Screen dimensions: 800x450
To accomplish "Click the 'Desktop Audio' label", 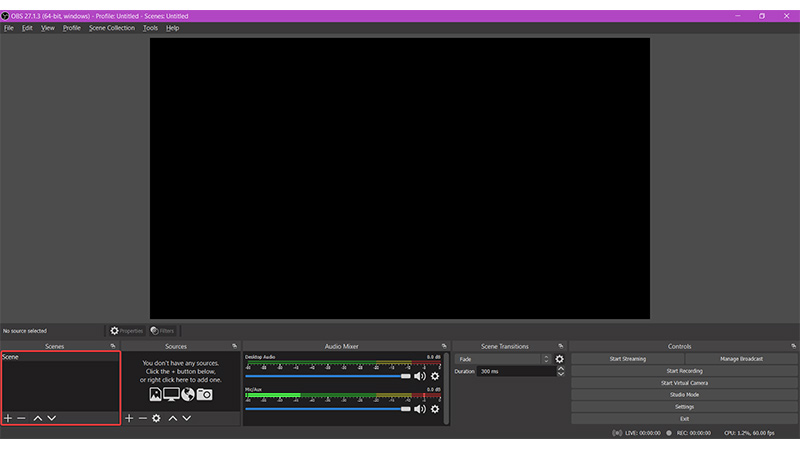I will pyautogui.click(x=260, y=357).
